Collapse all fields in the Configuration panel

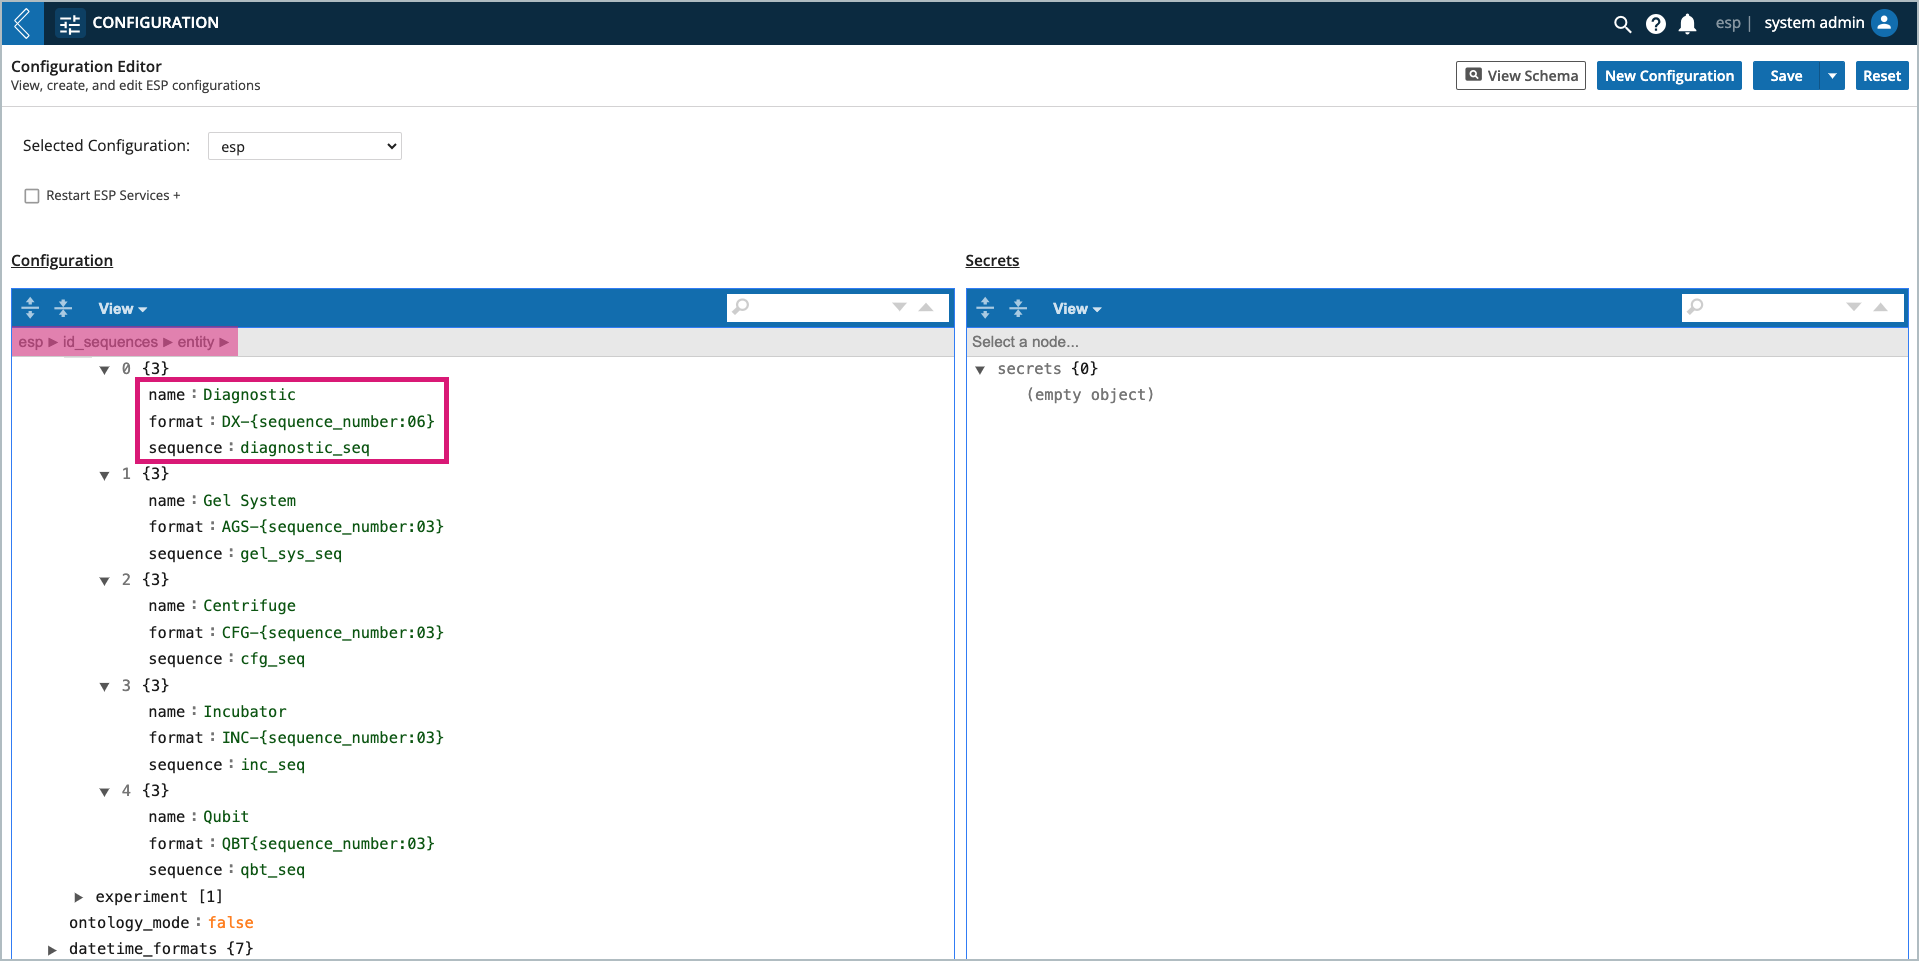(63, 308)
